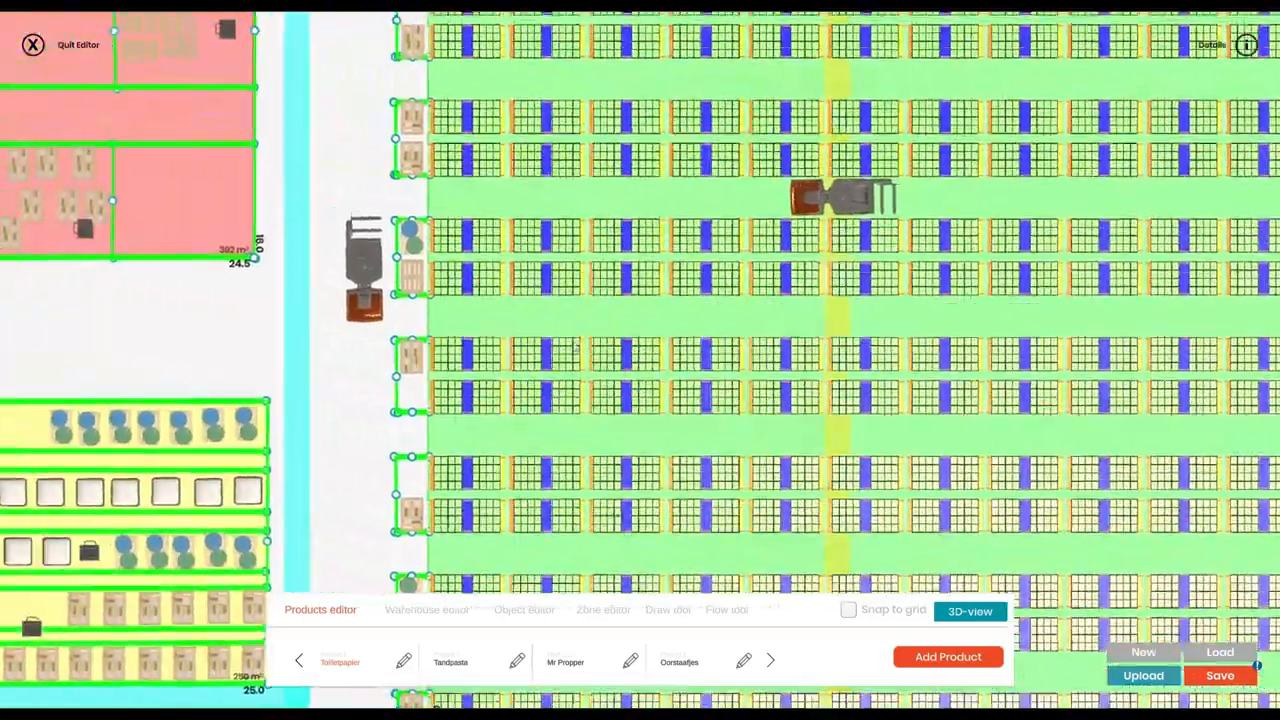Edit Oorstaafjes product with pencil icon
Screen dimensions: 1280x720
click(x=744, y=661)
